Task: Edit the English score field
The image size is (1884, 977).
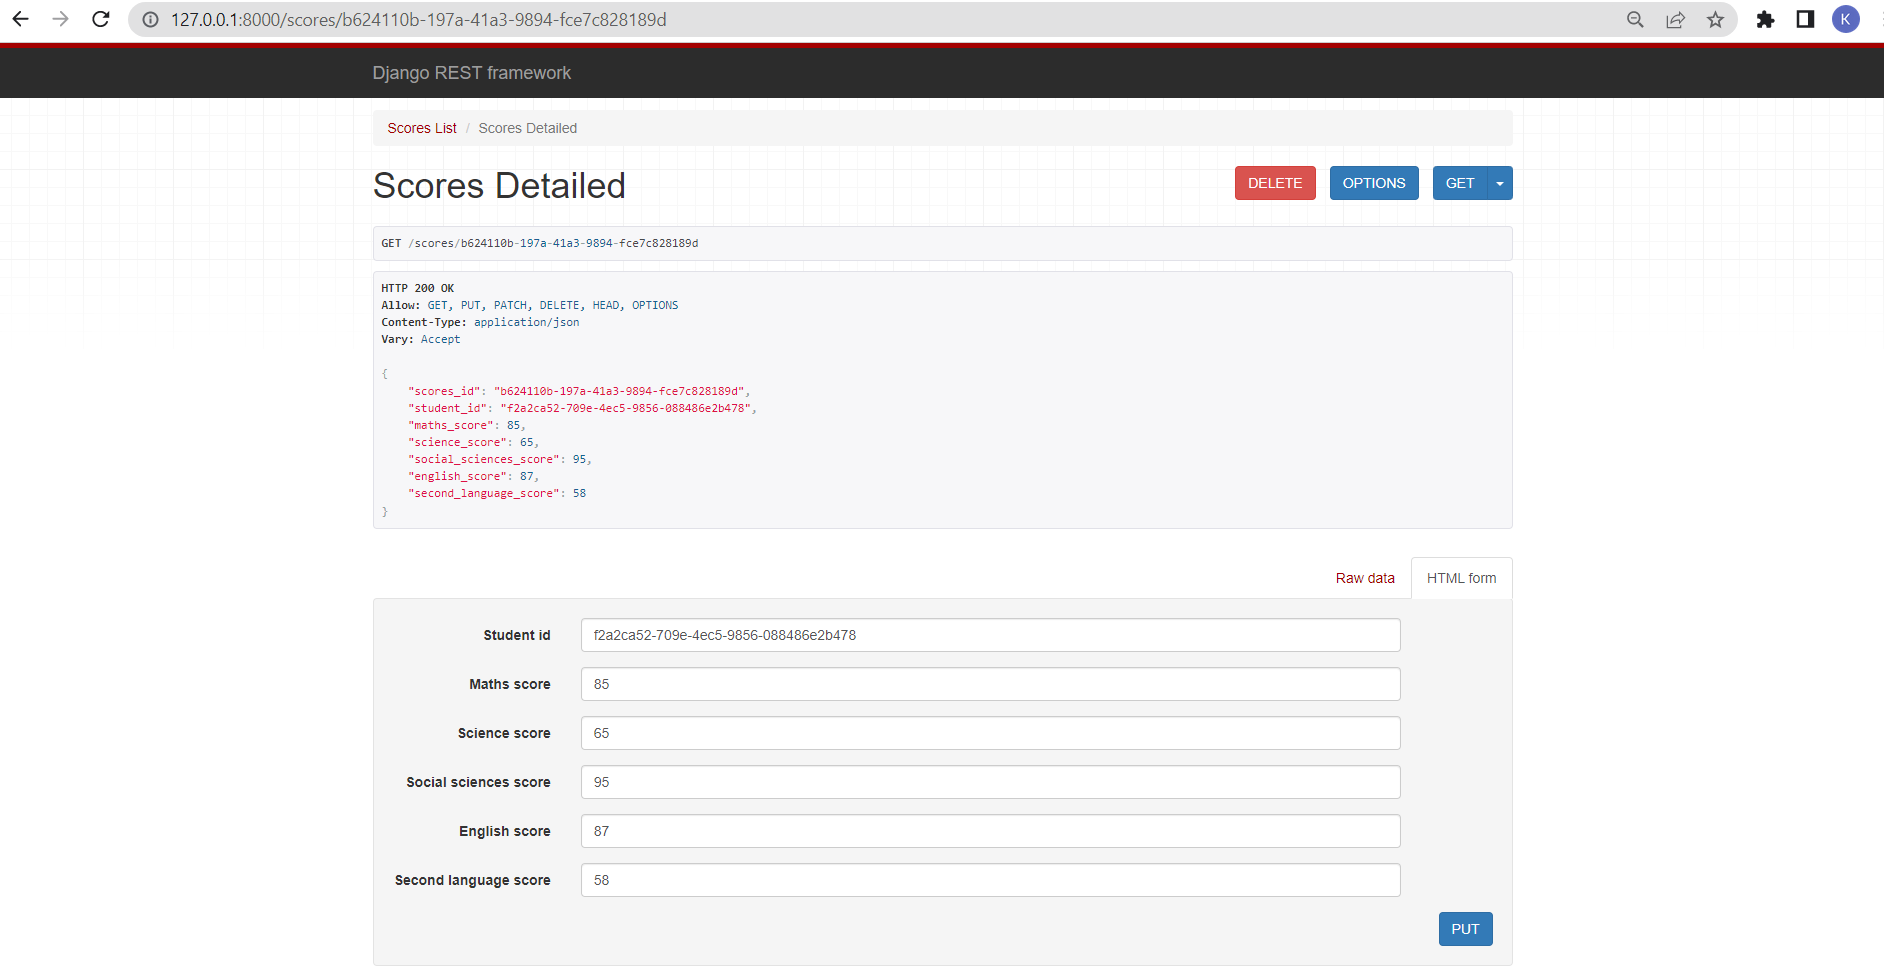Action: tap(990, 831)
